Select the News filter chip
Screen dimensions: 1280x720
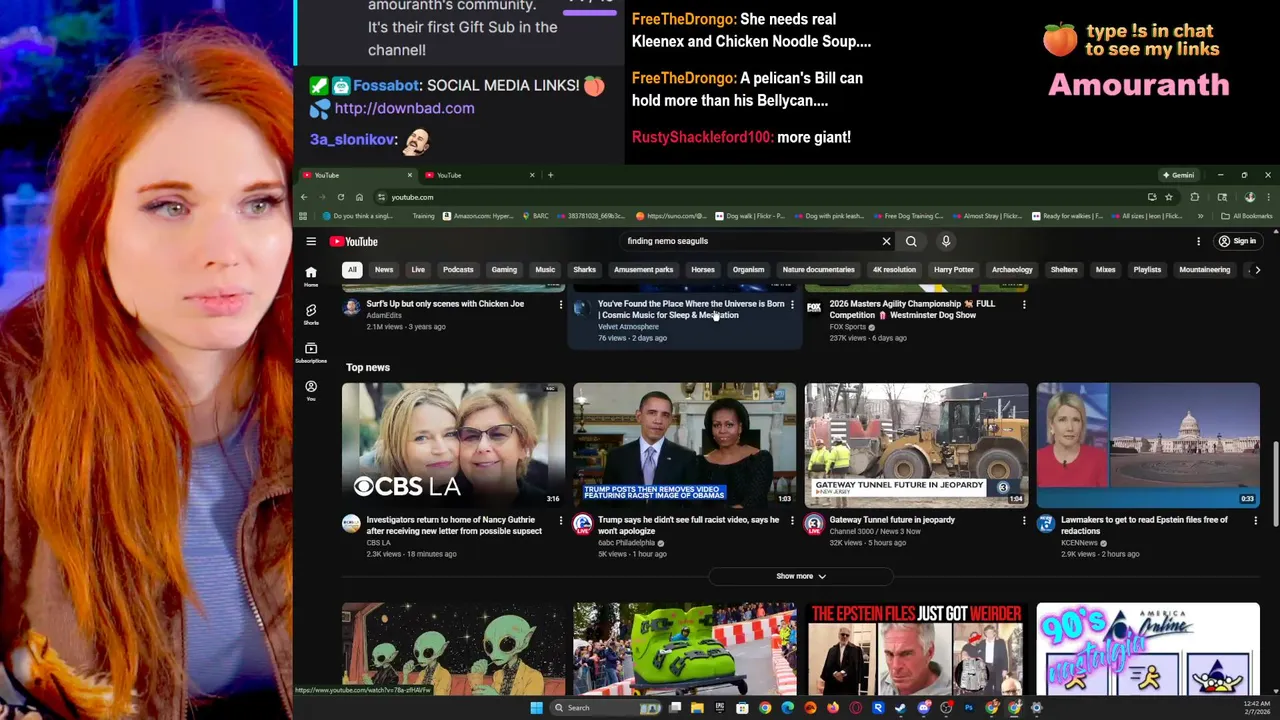384,269
